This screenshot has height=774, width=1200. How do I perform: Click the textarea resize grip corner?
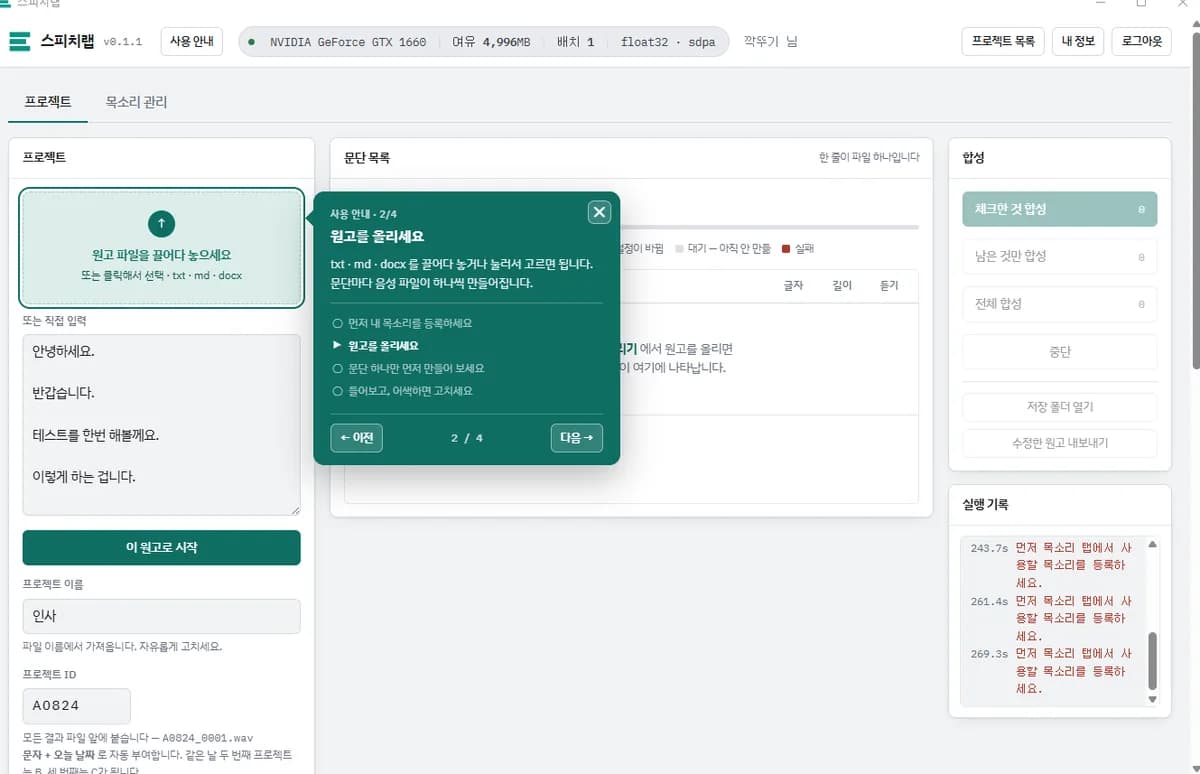point(294,509)
